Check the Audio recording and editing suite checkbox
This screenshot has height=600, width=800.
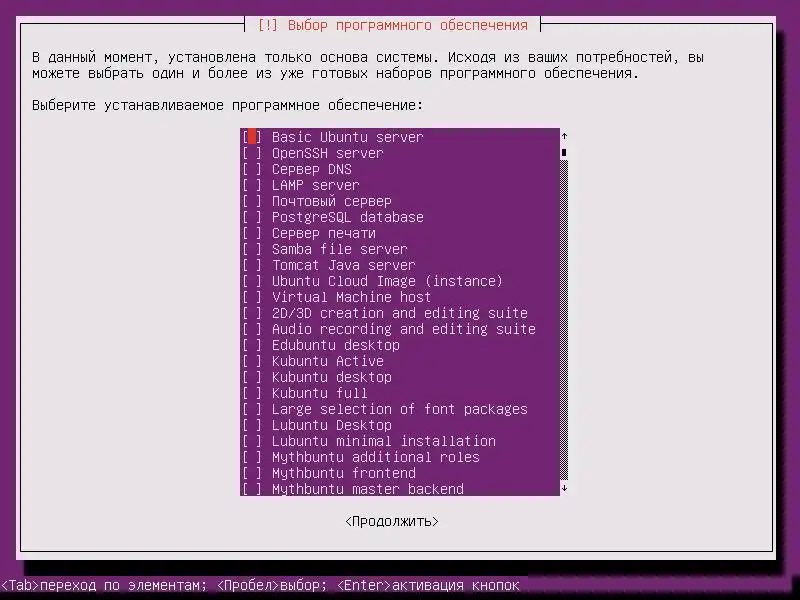pyautogui.click(x=252, y=329)
